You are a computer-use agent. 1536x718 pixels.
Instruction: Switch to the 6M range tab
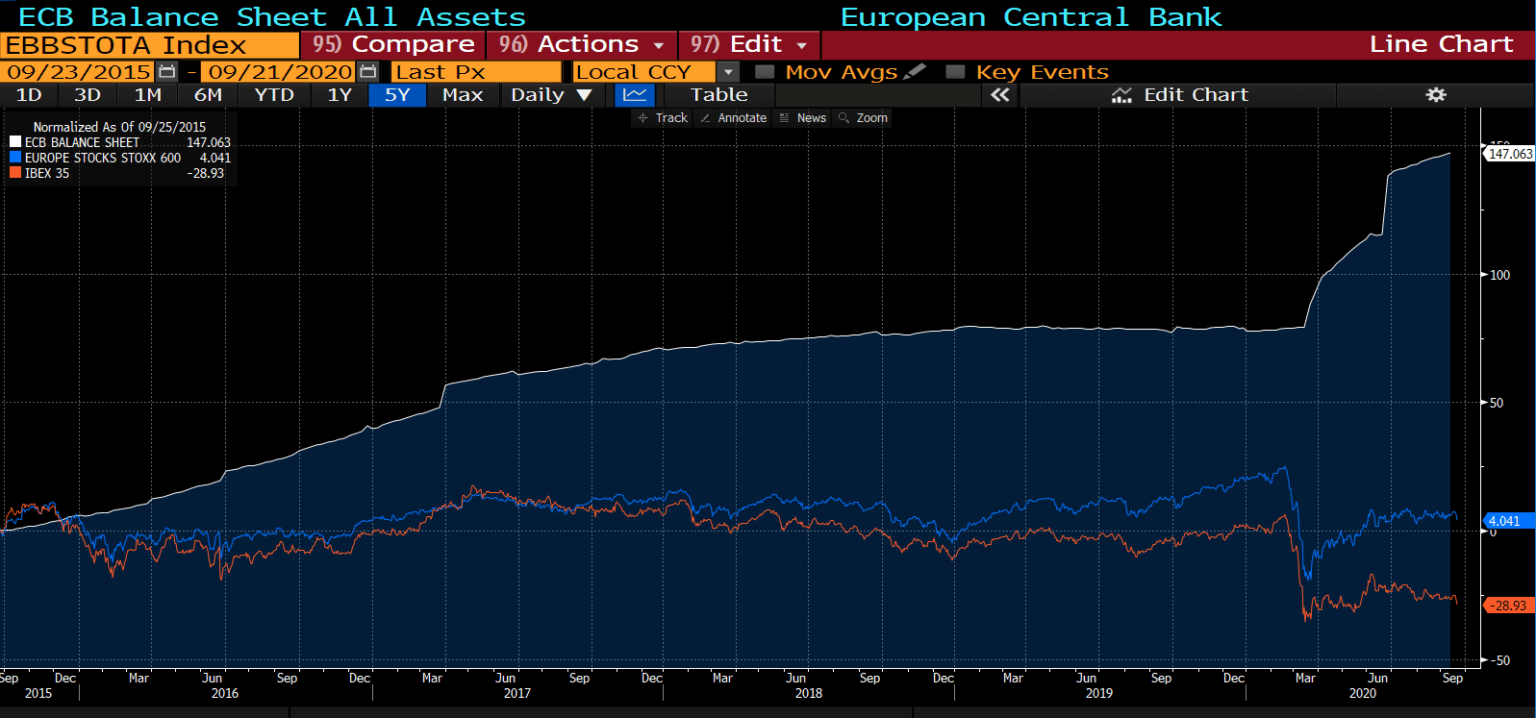click(208, 95)
